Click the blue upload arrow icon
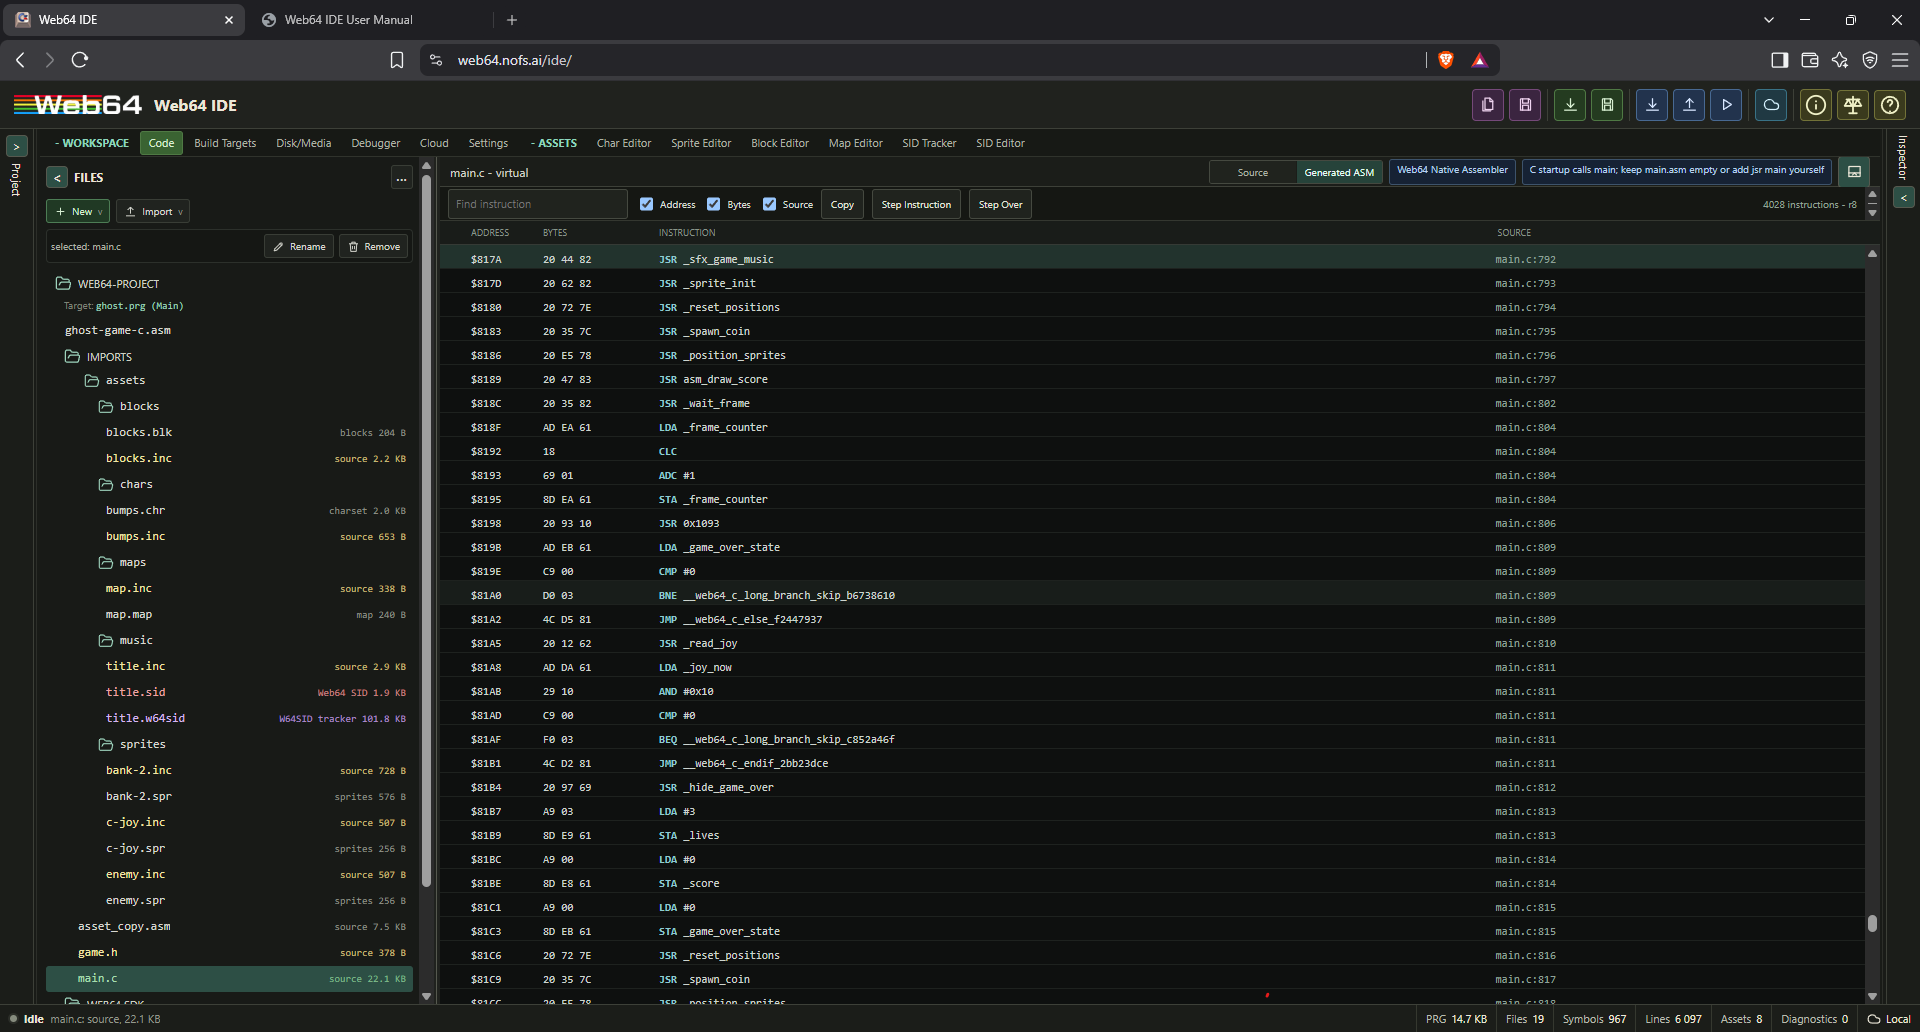The width and height of the screenshot is (1920, 1032). point(1689,105)
